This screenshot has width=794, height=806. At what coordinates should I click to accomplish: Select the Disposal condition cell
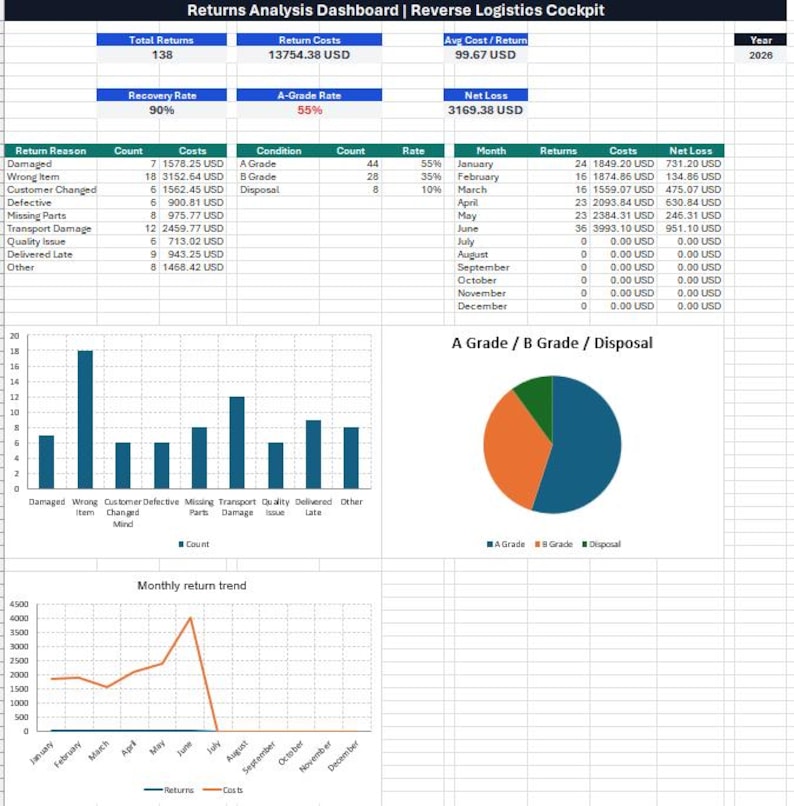(x=278, y=190)
